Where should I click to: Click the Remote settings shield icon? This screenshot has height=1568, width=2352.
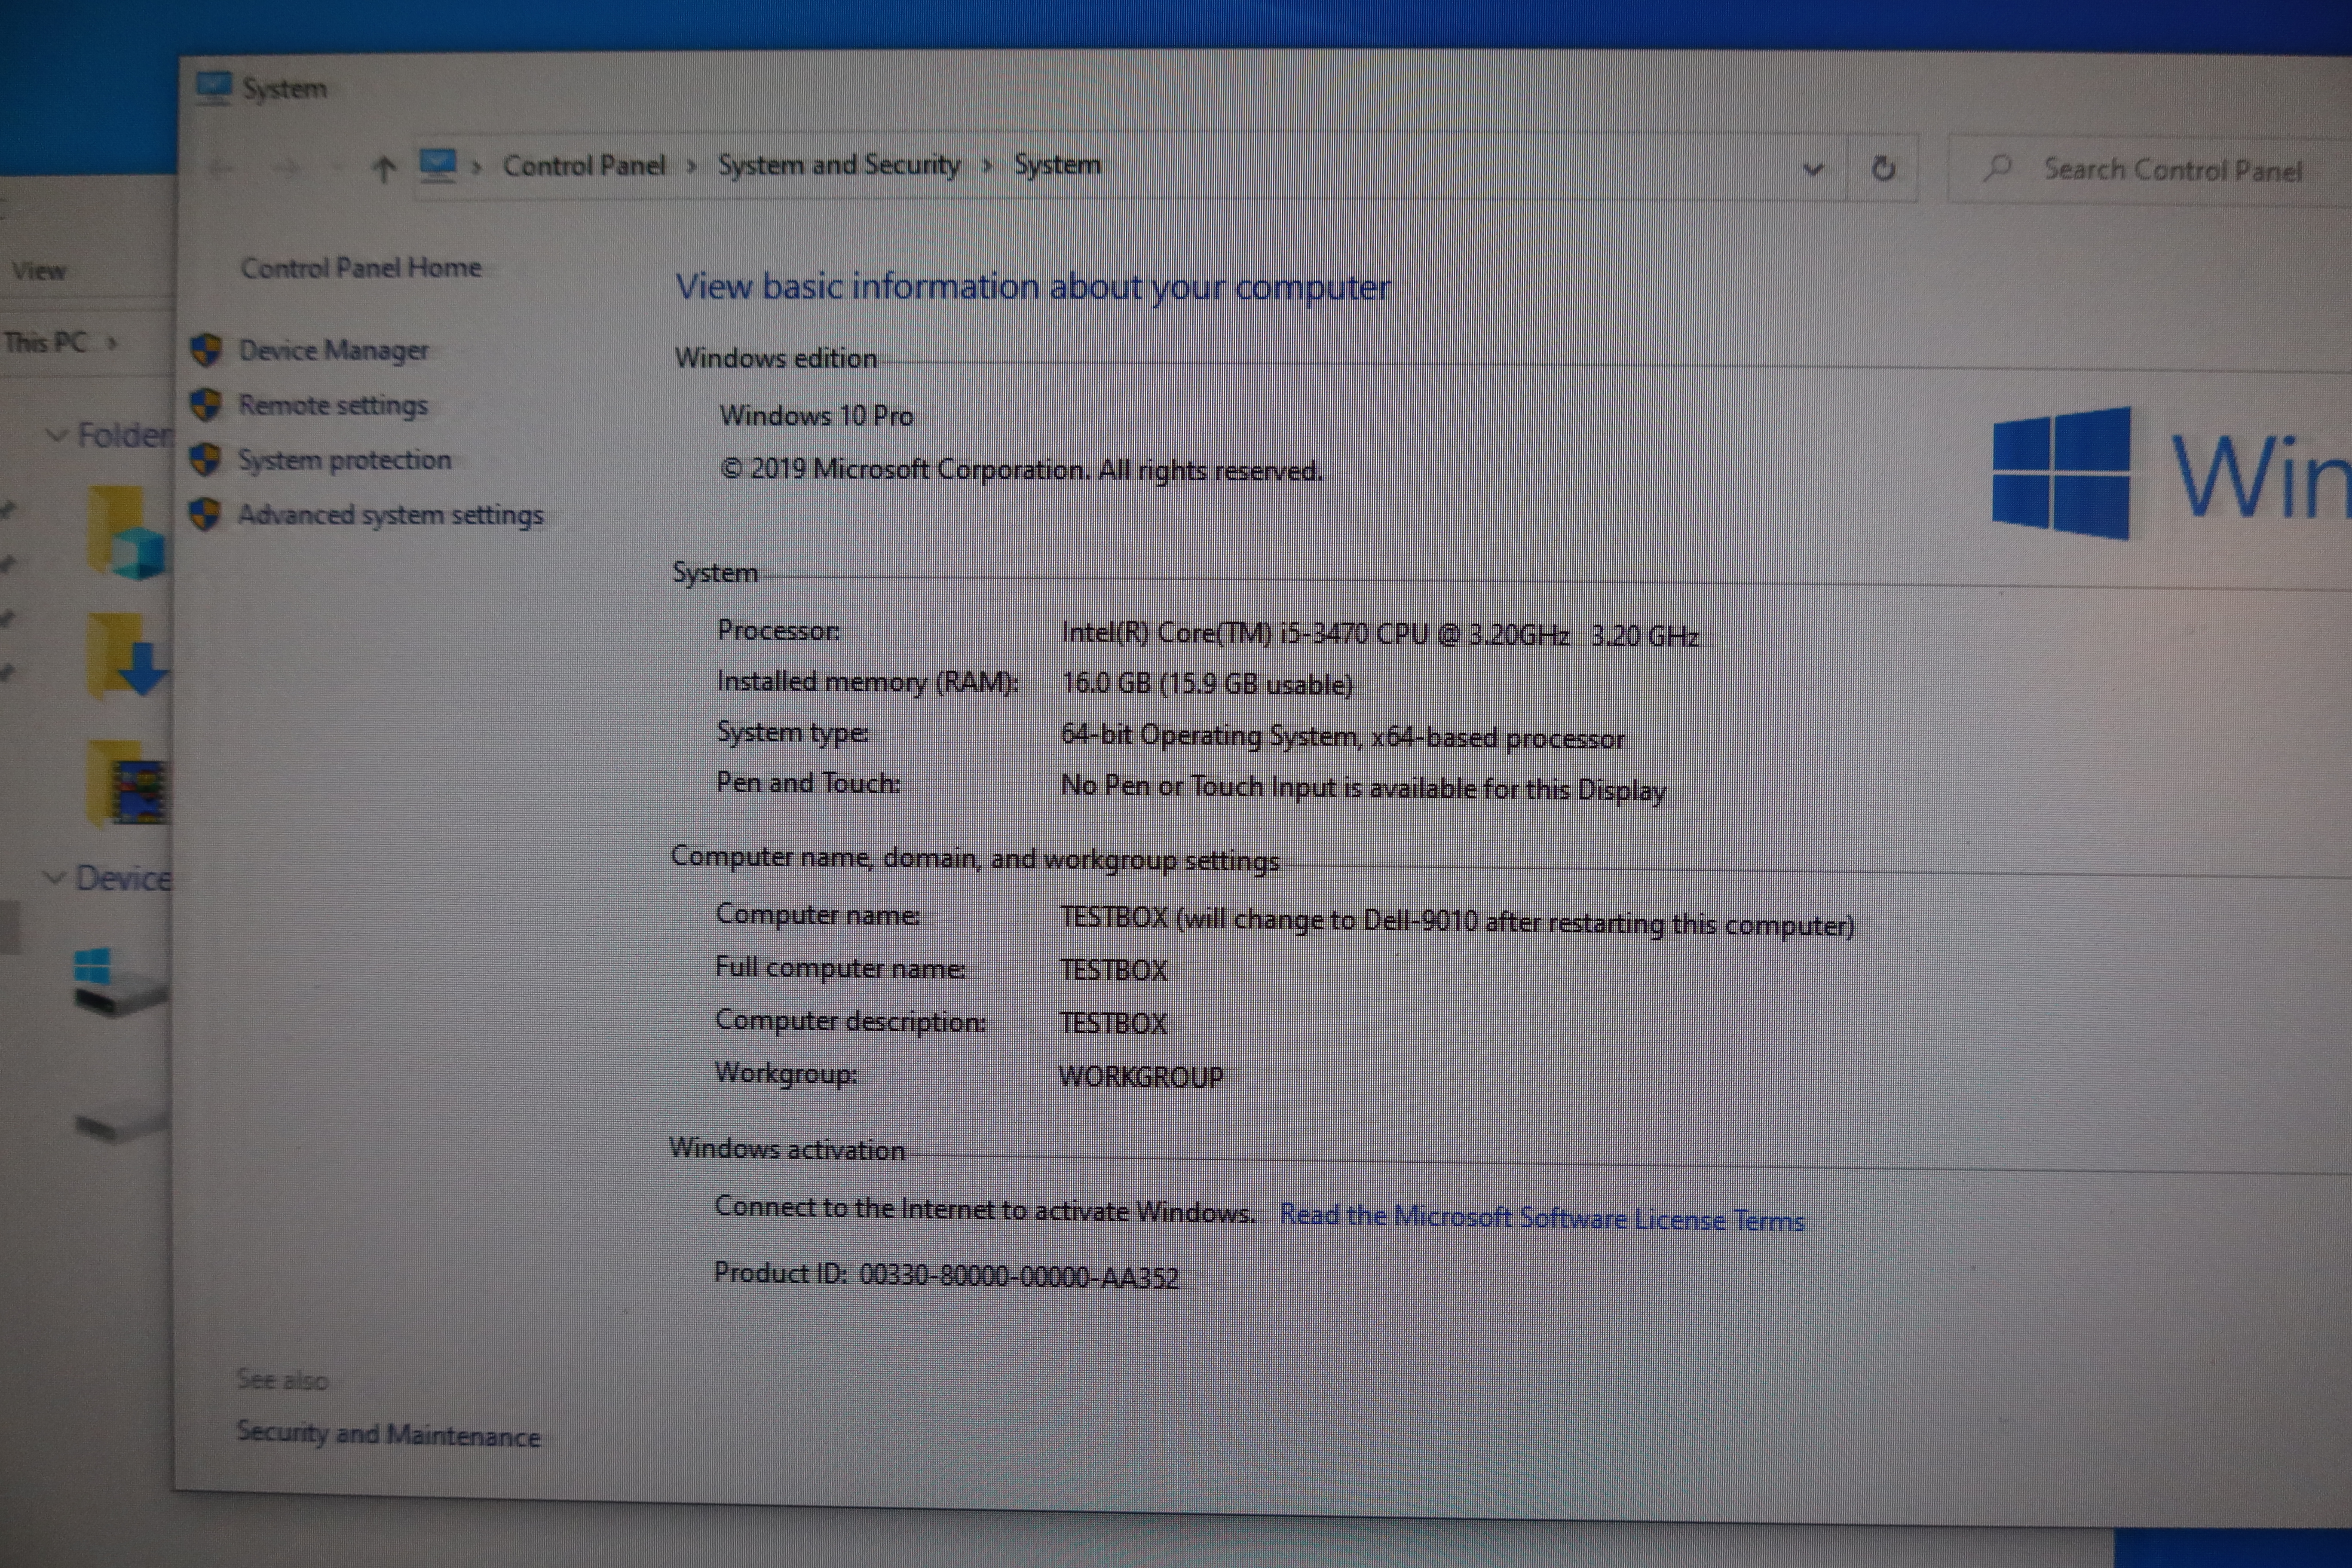point(206,405)
